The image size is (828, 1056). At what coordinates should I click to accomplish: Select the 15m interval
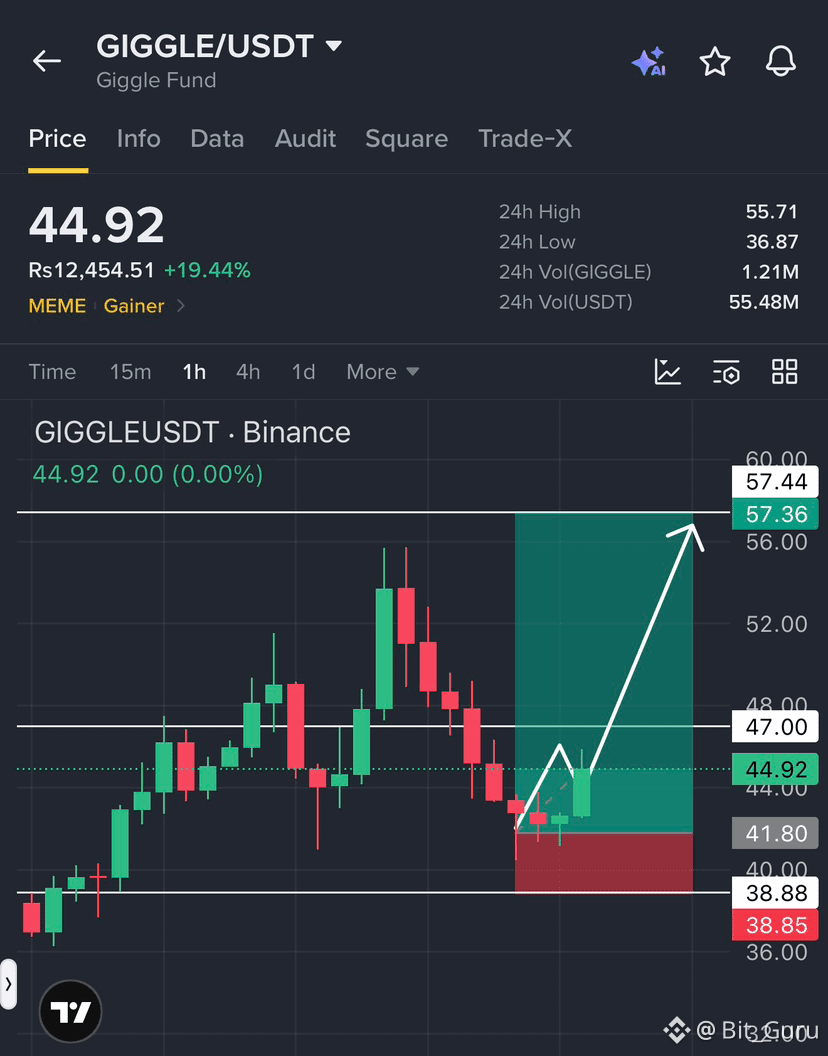pos(131,372)
